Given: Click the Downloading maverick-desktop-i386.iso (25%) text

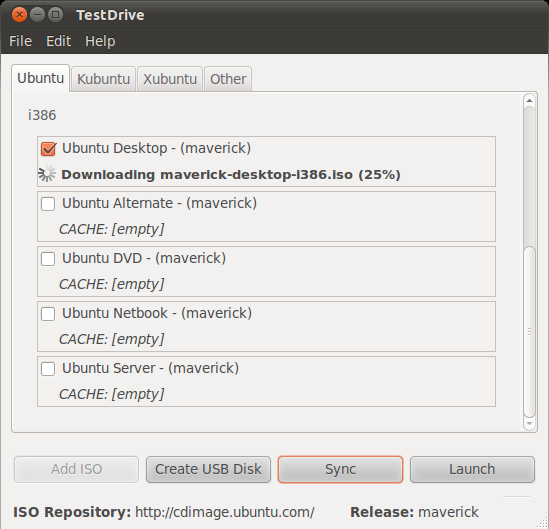Looking at the screenshot, I should pyautogui.click(x=231, y=175).
